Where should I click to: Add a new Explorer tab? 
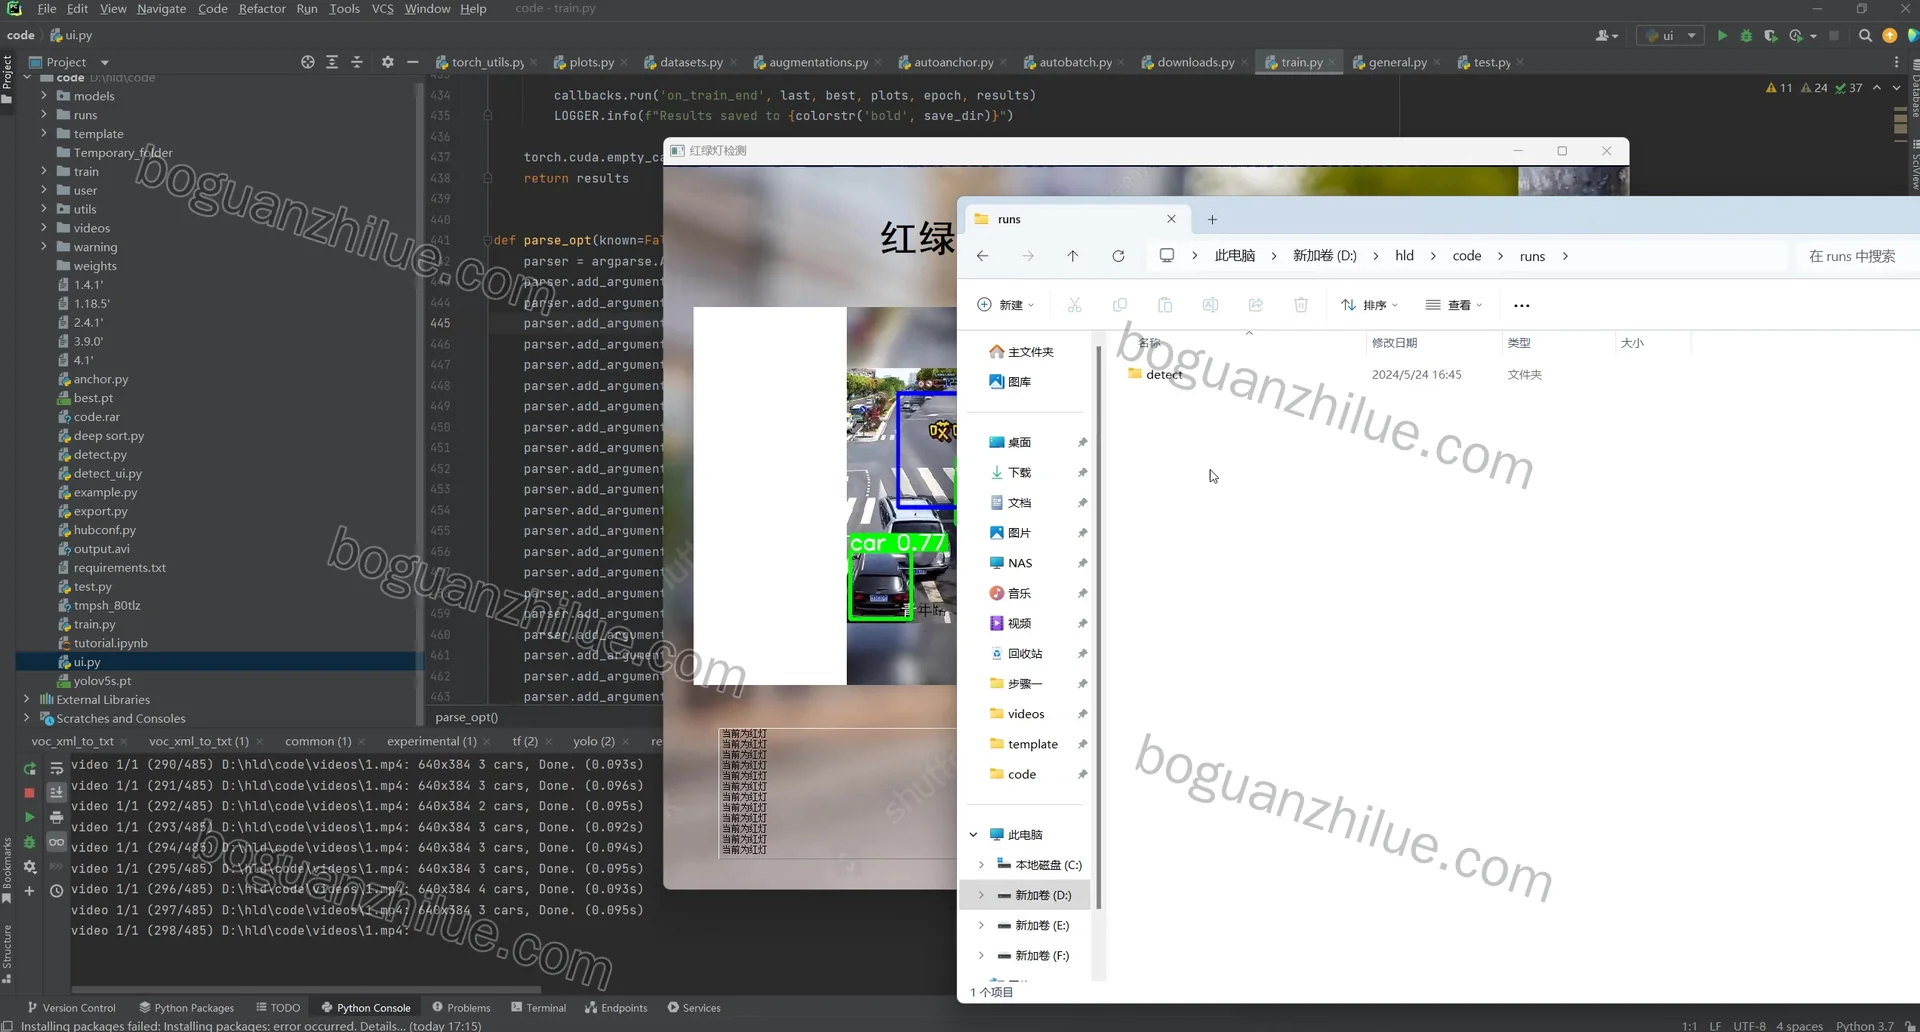tap(1212, 219)
